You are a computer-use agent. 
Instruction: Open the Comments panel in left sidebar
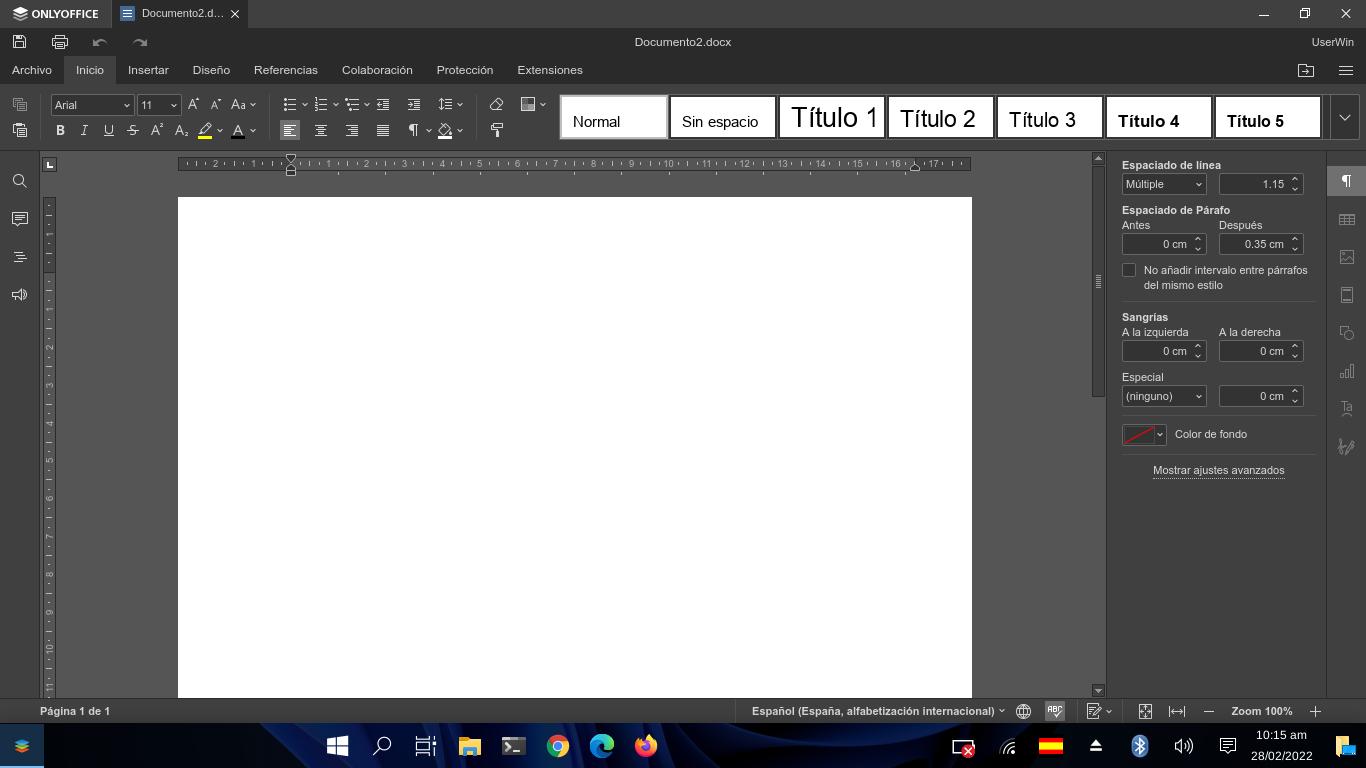pyautogui.click(x=19, y=219)
